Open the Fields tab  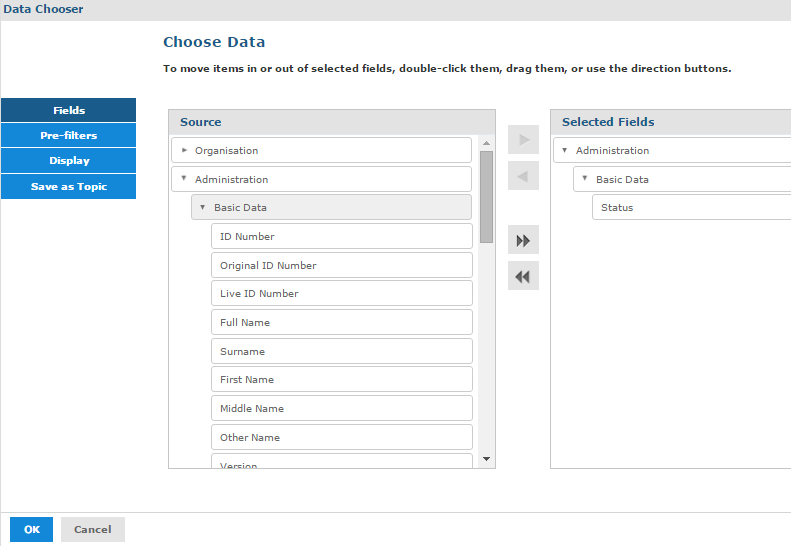69,111
